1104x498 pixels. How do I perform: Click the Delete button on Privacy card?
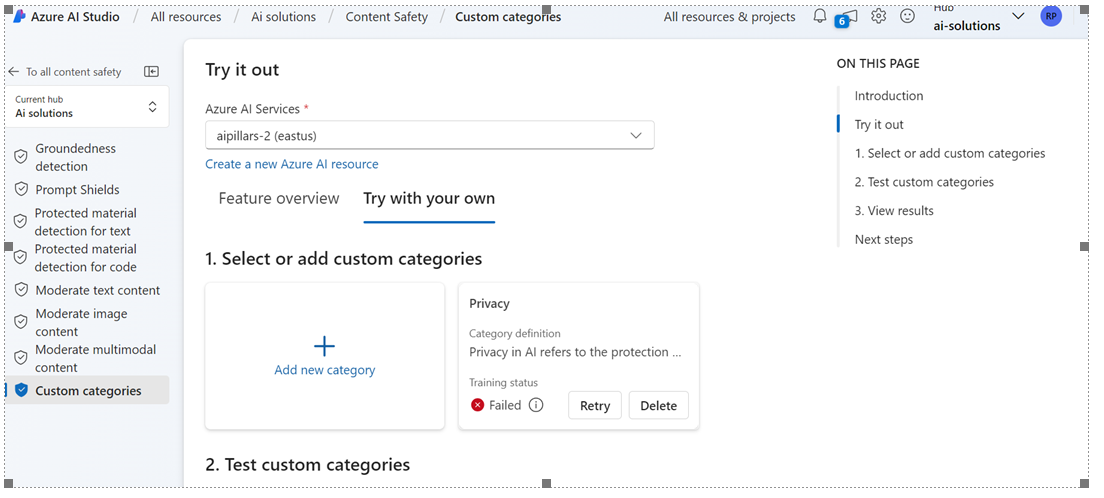[x=658, y=405]
